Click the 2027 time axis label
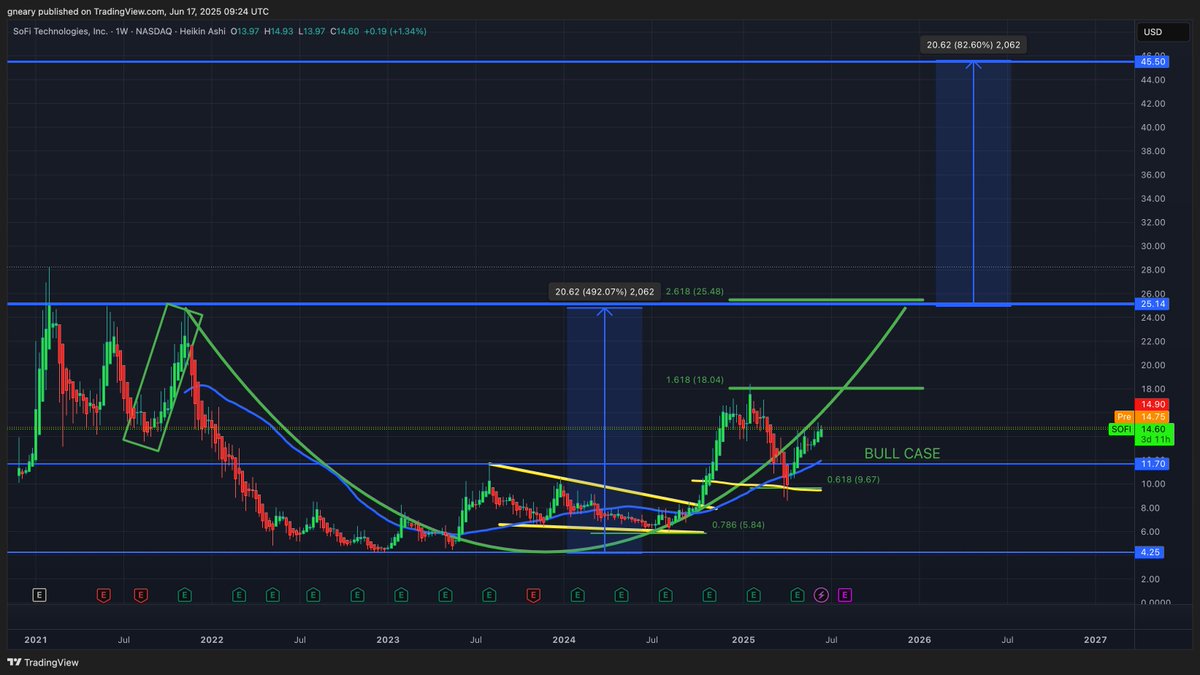This screenshot has width=1200, height=675. 1095,639
